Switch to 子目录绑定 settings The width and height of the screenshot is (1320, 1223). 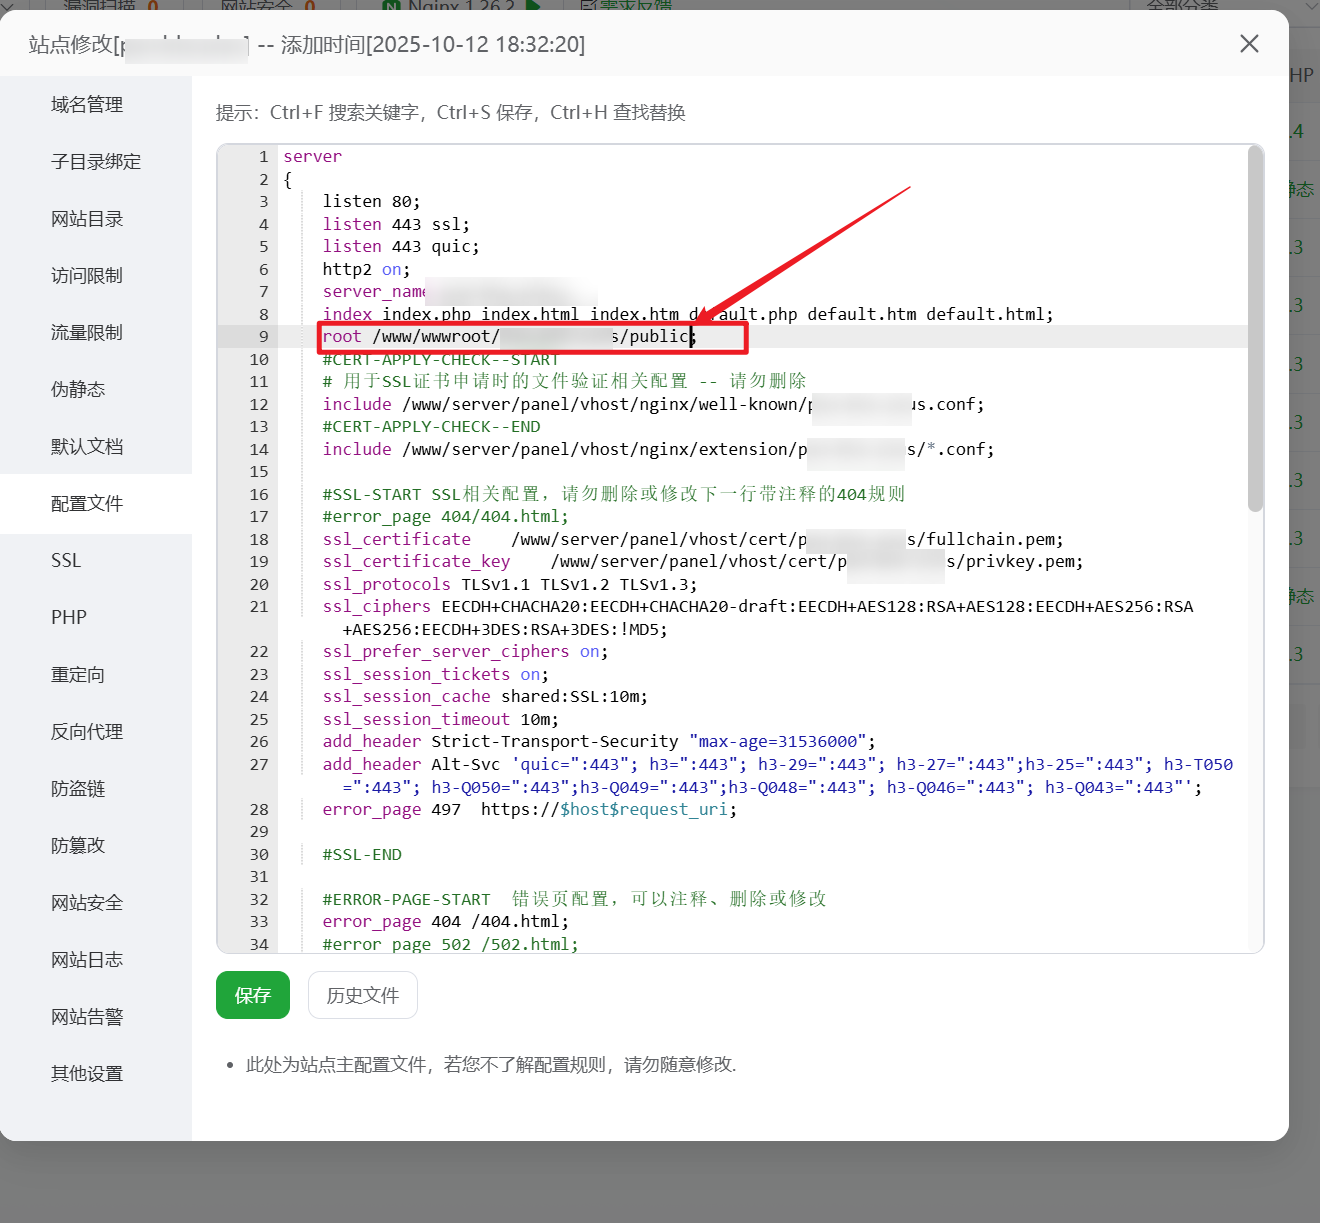[x=96, y=162]
